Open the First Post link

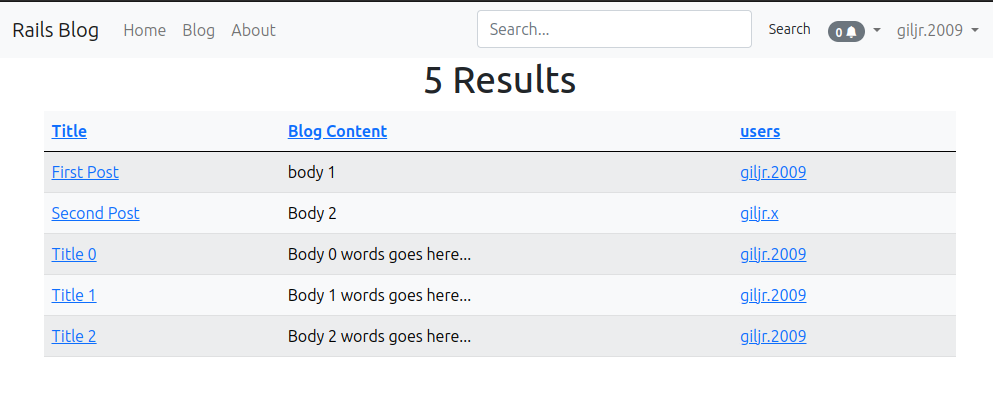(85, 172)
